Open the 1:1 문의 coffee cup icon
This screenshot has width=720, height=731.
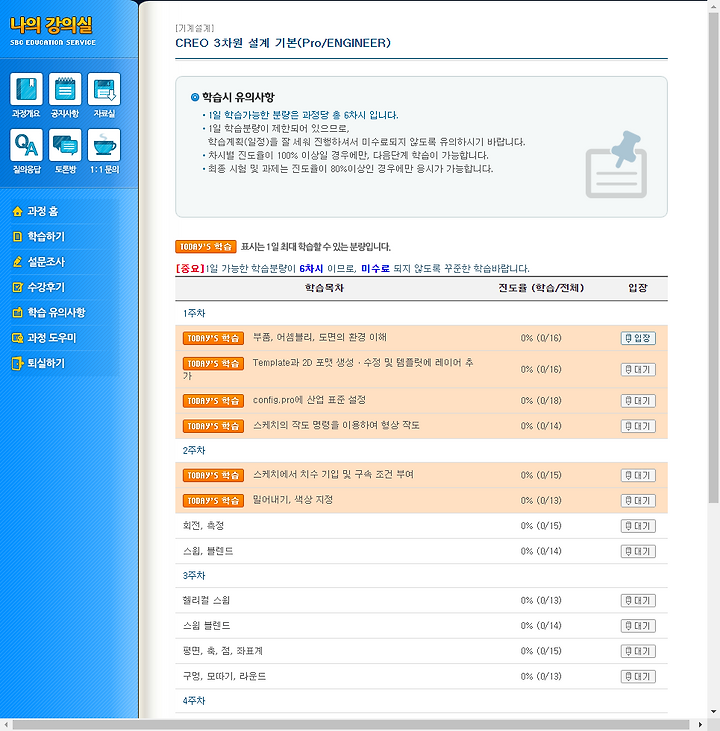[104, 151]
